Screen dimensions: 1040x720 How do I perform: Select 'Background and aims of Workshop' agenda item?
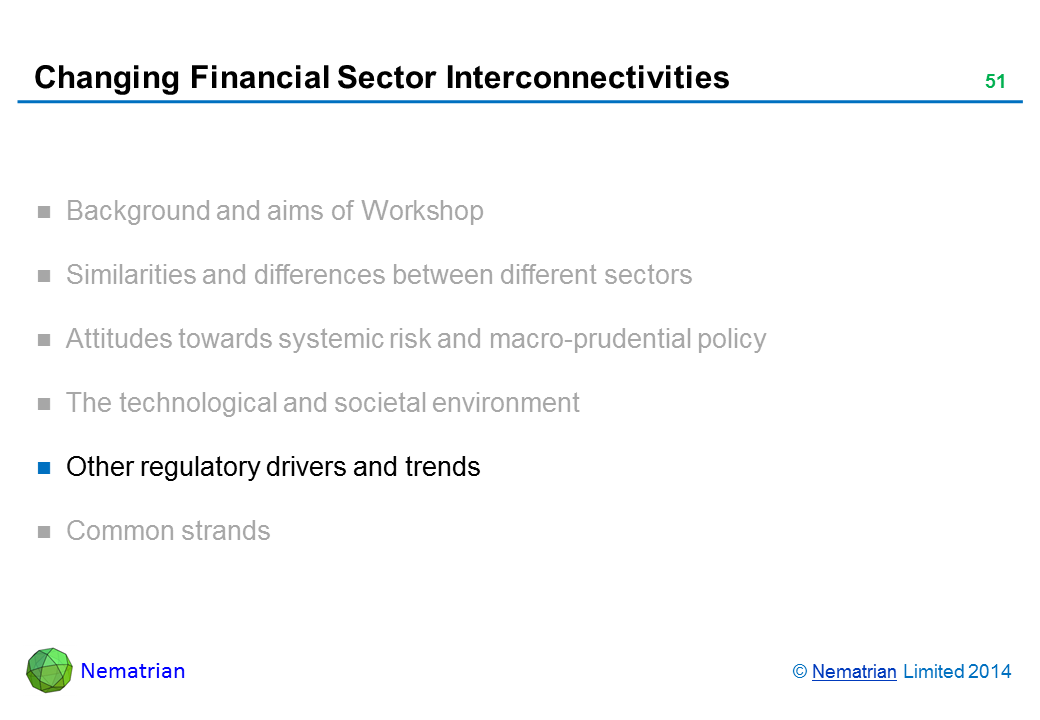274,211
